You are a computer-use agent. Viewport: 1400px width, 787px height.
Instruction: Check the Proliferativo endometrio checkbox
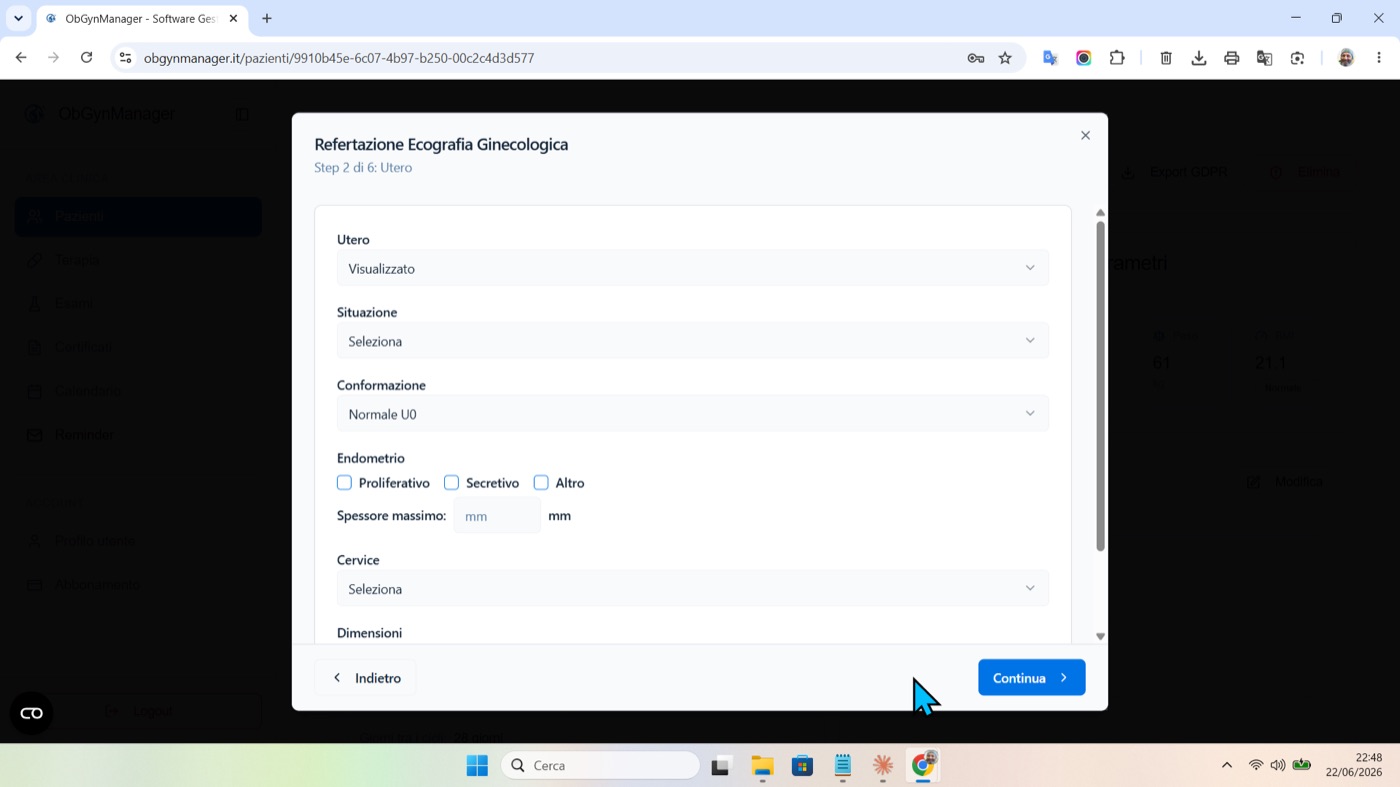pyautogui.click(x=344, y=483)
